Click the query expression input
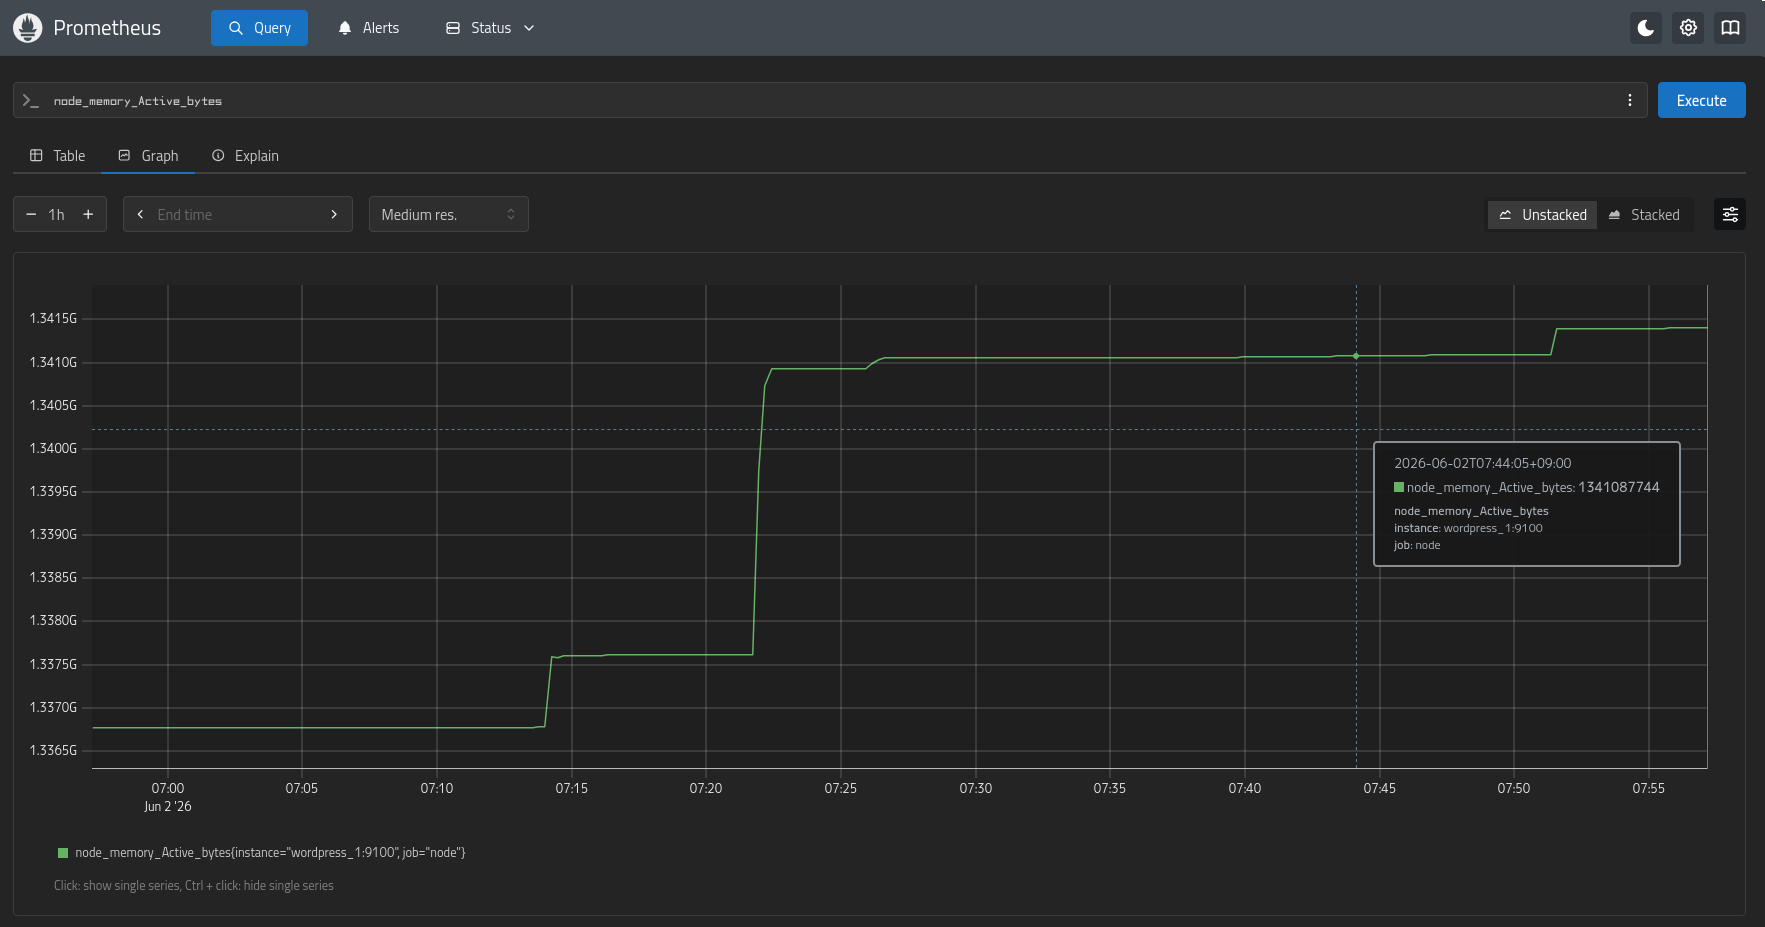Viewport: 1765px width, 927px height. (830, 100)
